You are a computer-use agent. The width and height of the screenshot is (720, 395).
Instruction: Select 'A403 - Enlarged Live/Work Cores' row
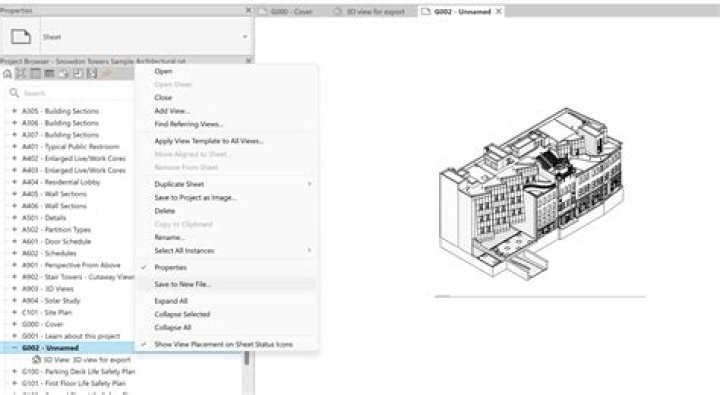[73, 170]
